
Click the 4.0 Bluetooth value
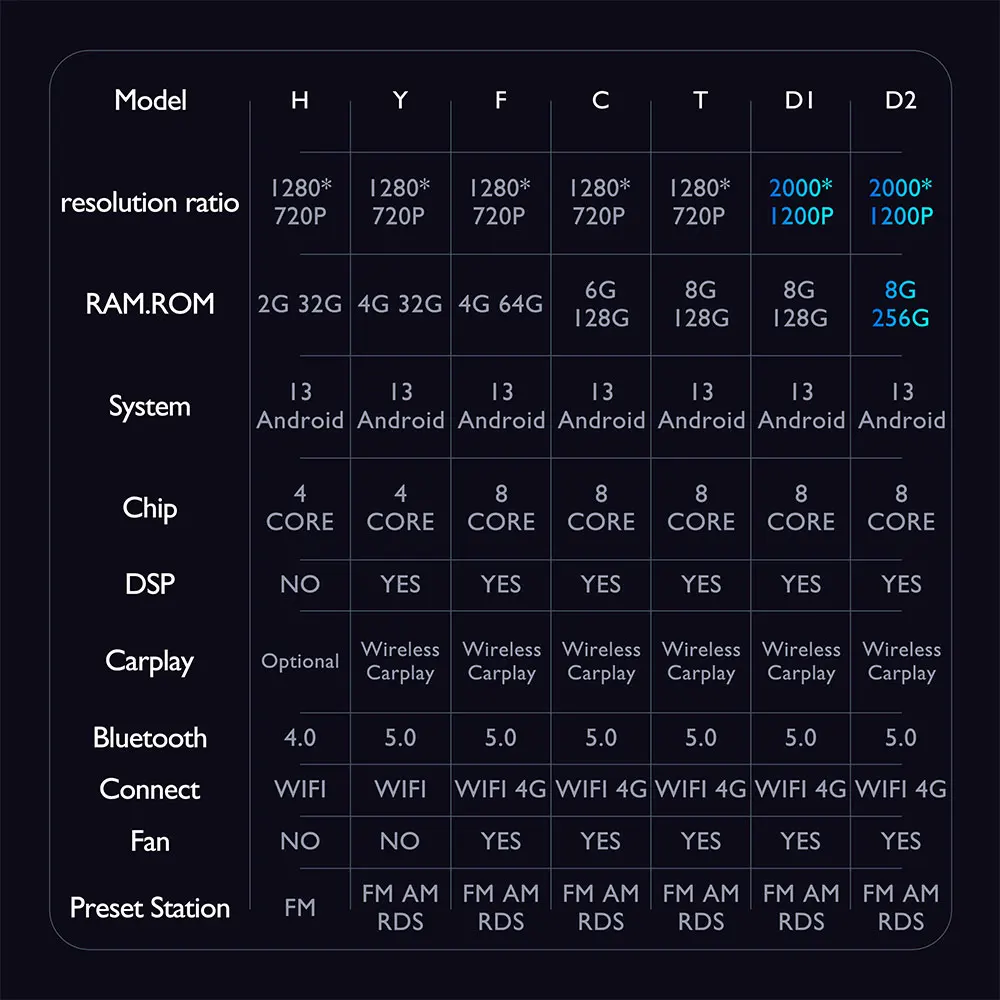300,738
